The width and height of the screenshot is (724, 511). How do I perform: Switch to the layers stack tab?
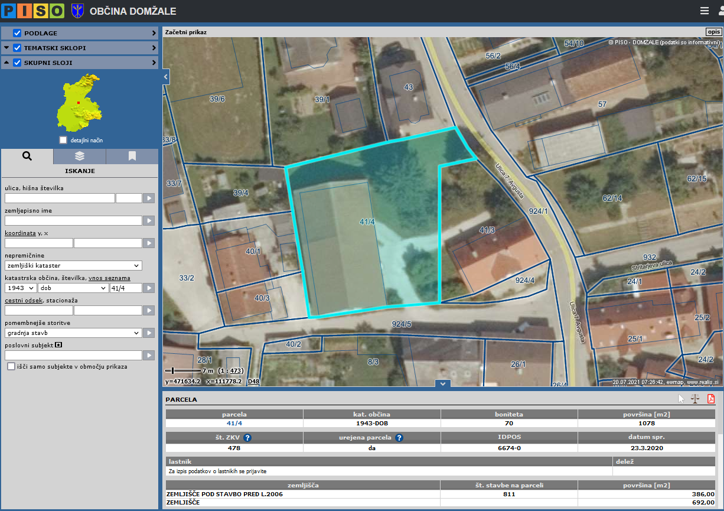(x=79, y=156)
